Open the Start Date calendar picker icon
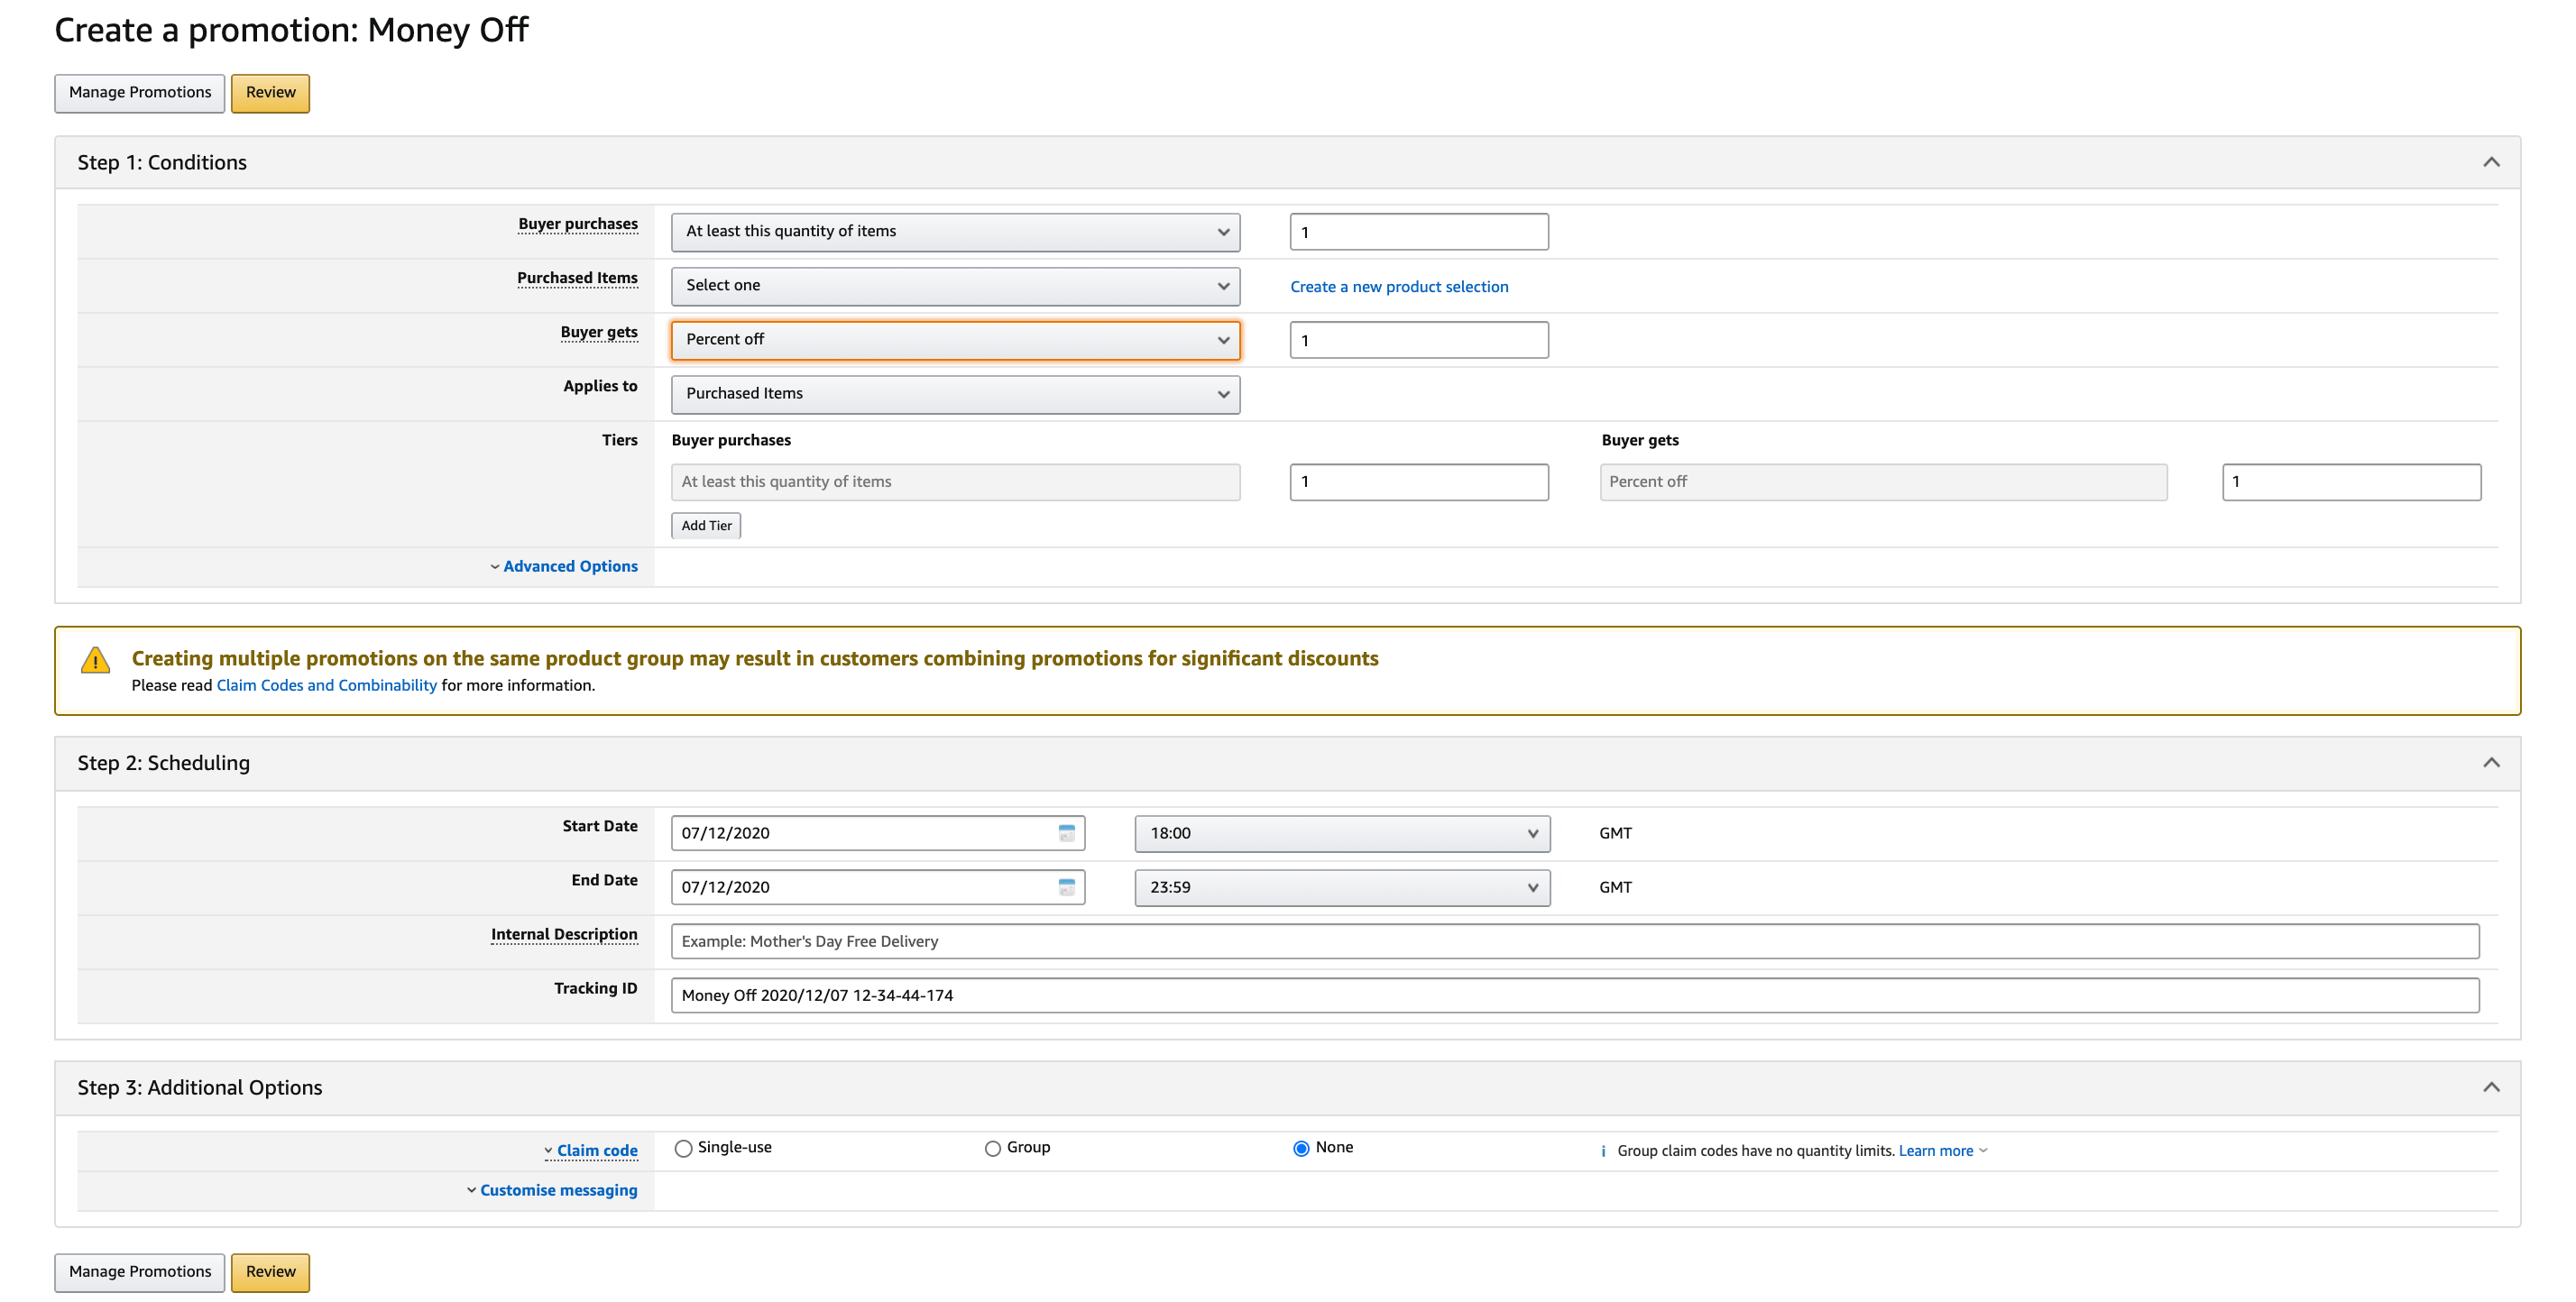The width and height of the screenshot is (2576, 1302). tap(1066, 833)
